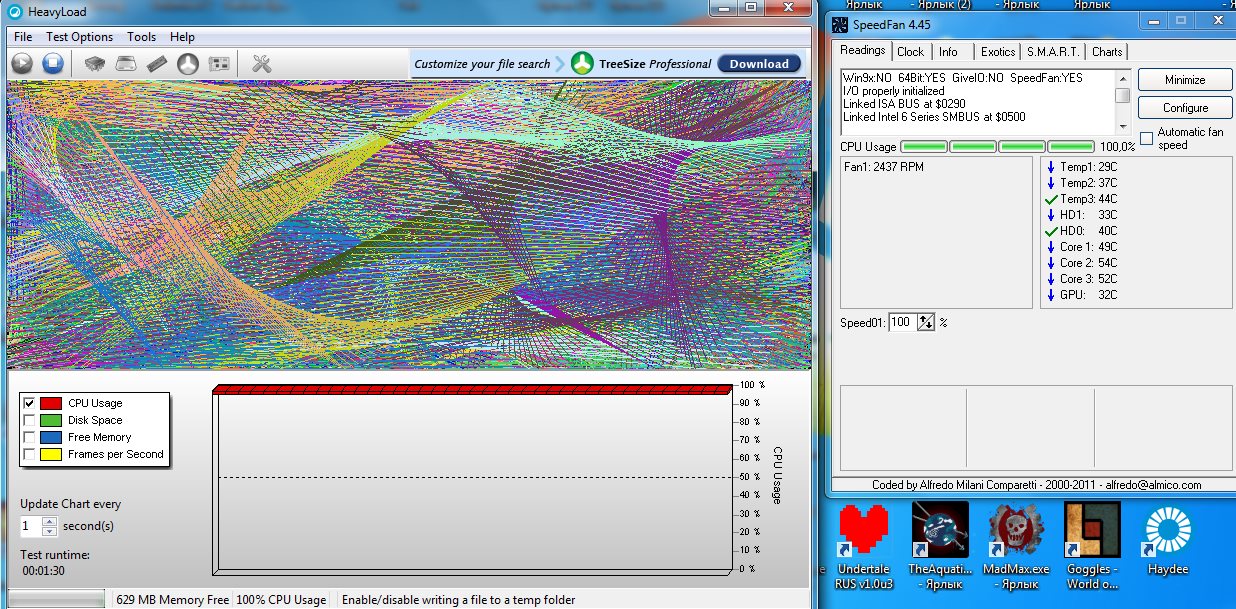Select the TheAquatic desktop shortcut

(x=938, y=545)
